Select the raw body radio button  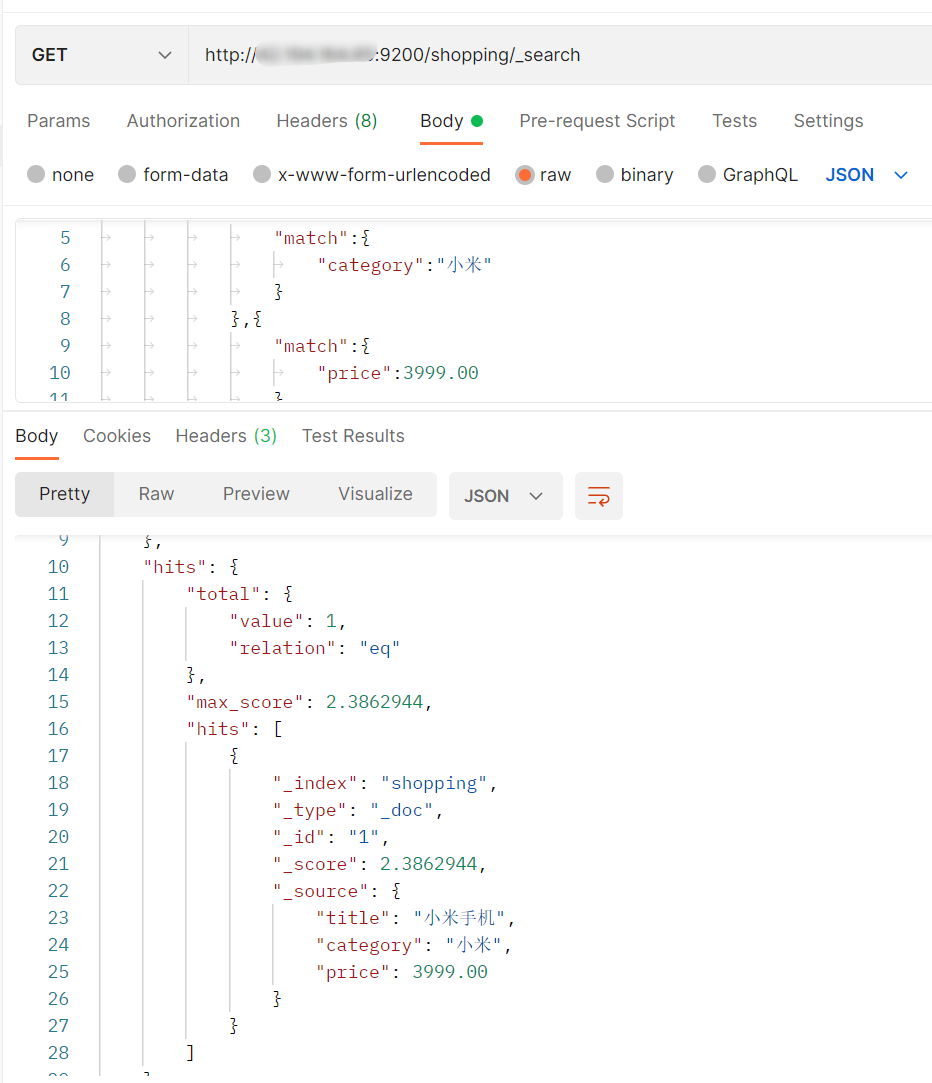coord(525,175)
